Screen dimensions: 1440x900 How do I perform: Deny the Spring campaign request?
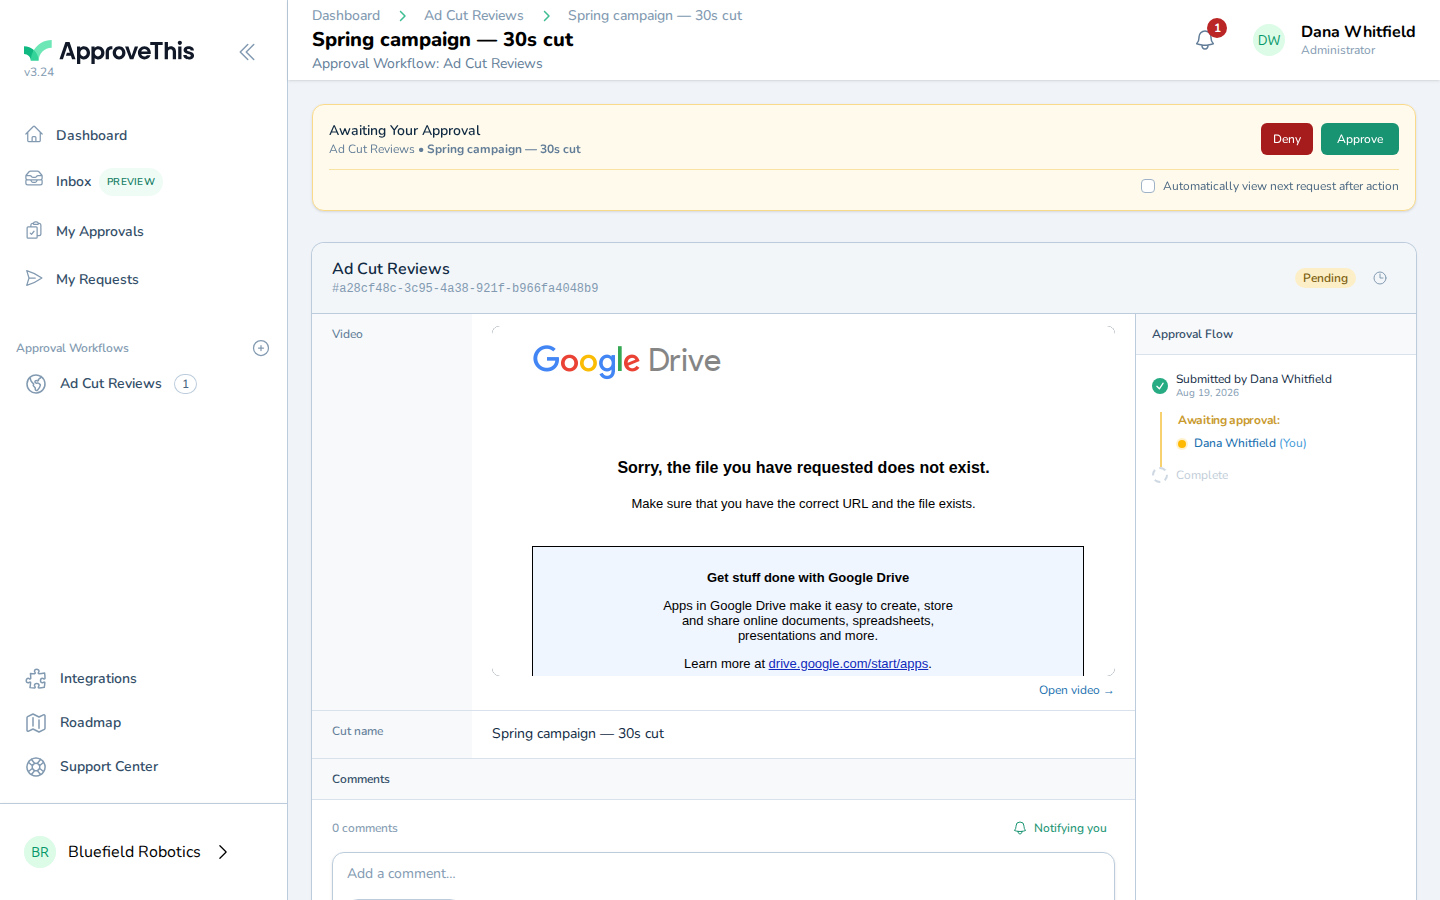click(x=1287, y=139)
